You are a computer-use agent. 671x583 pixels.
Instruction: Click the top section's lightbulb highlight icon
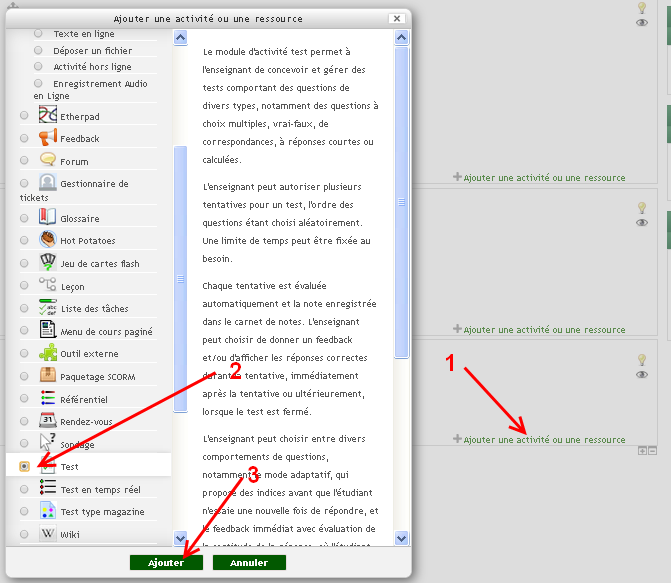click(x=642, y=8)
